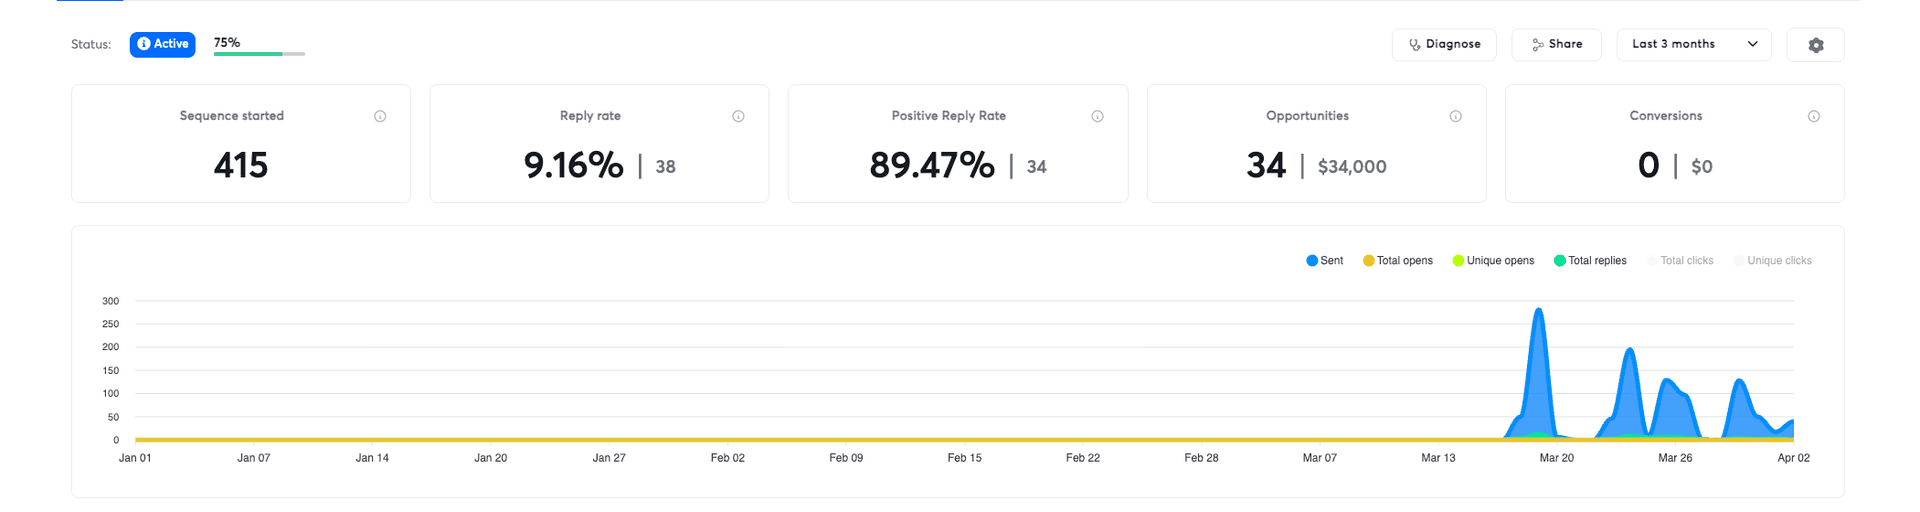
Task: Click info icon on Conversions card
Action: 1813,116
